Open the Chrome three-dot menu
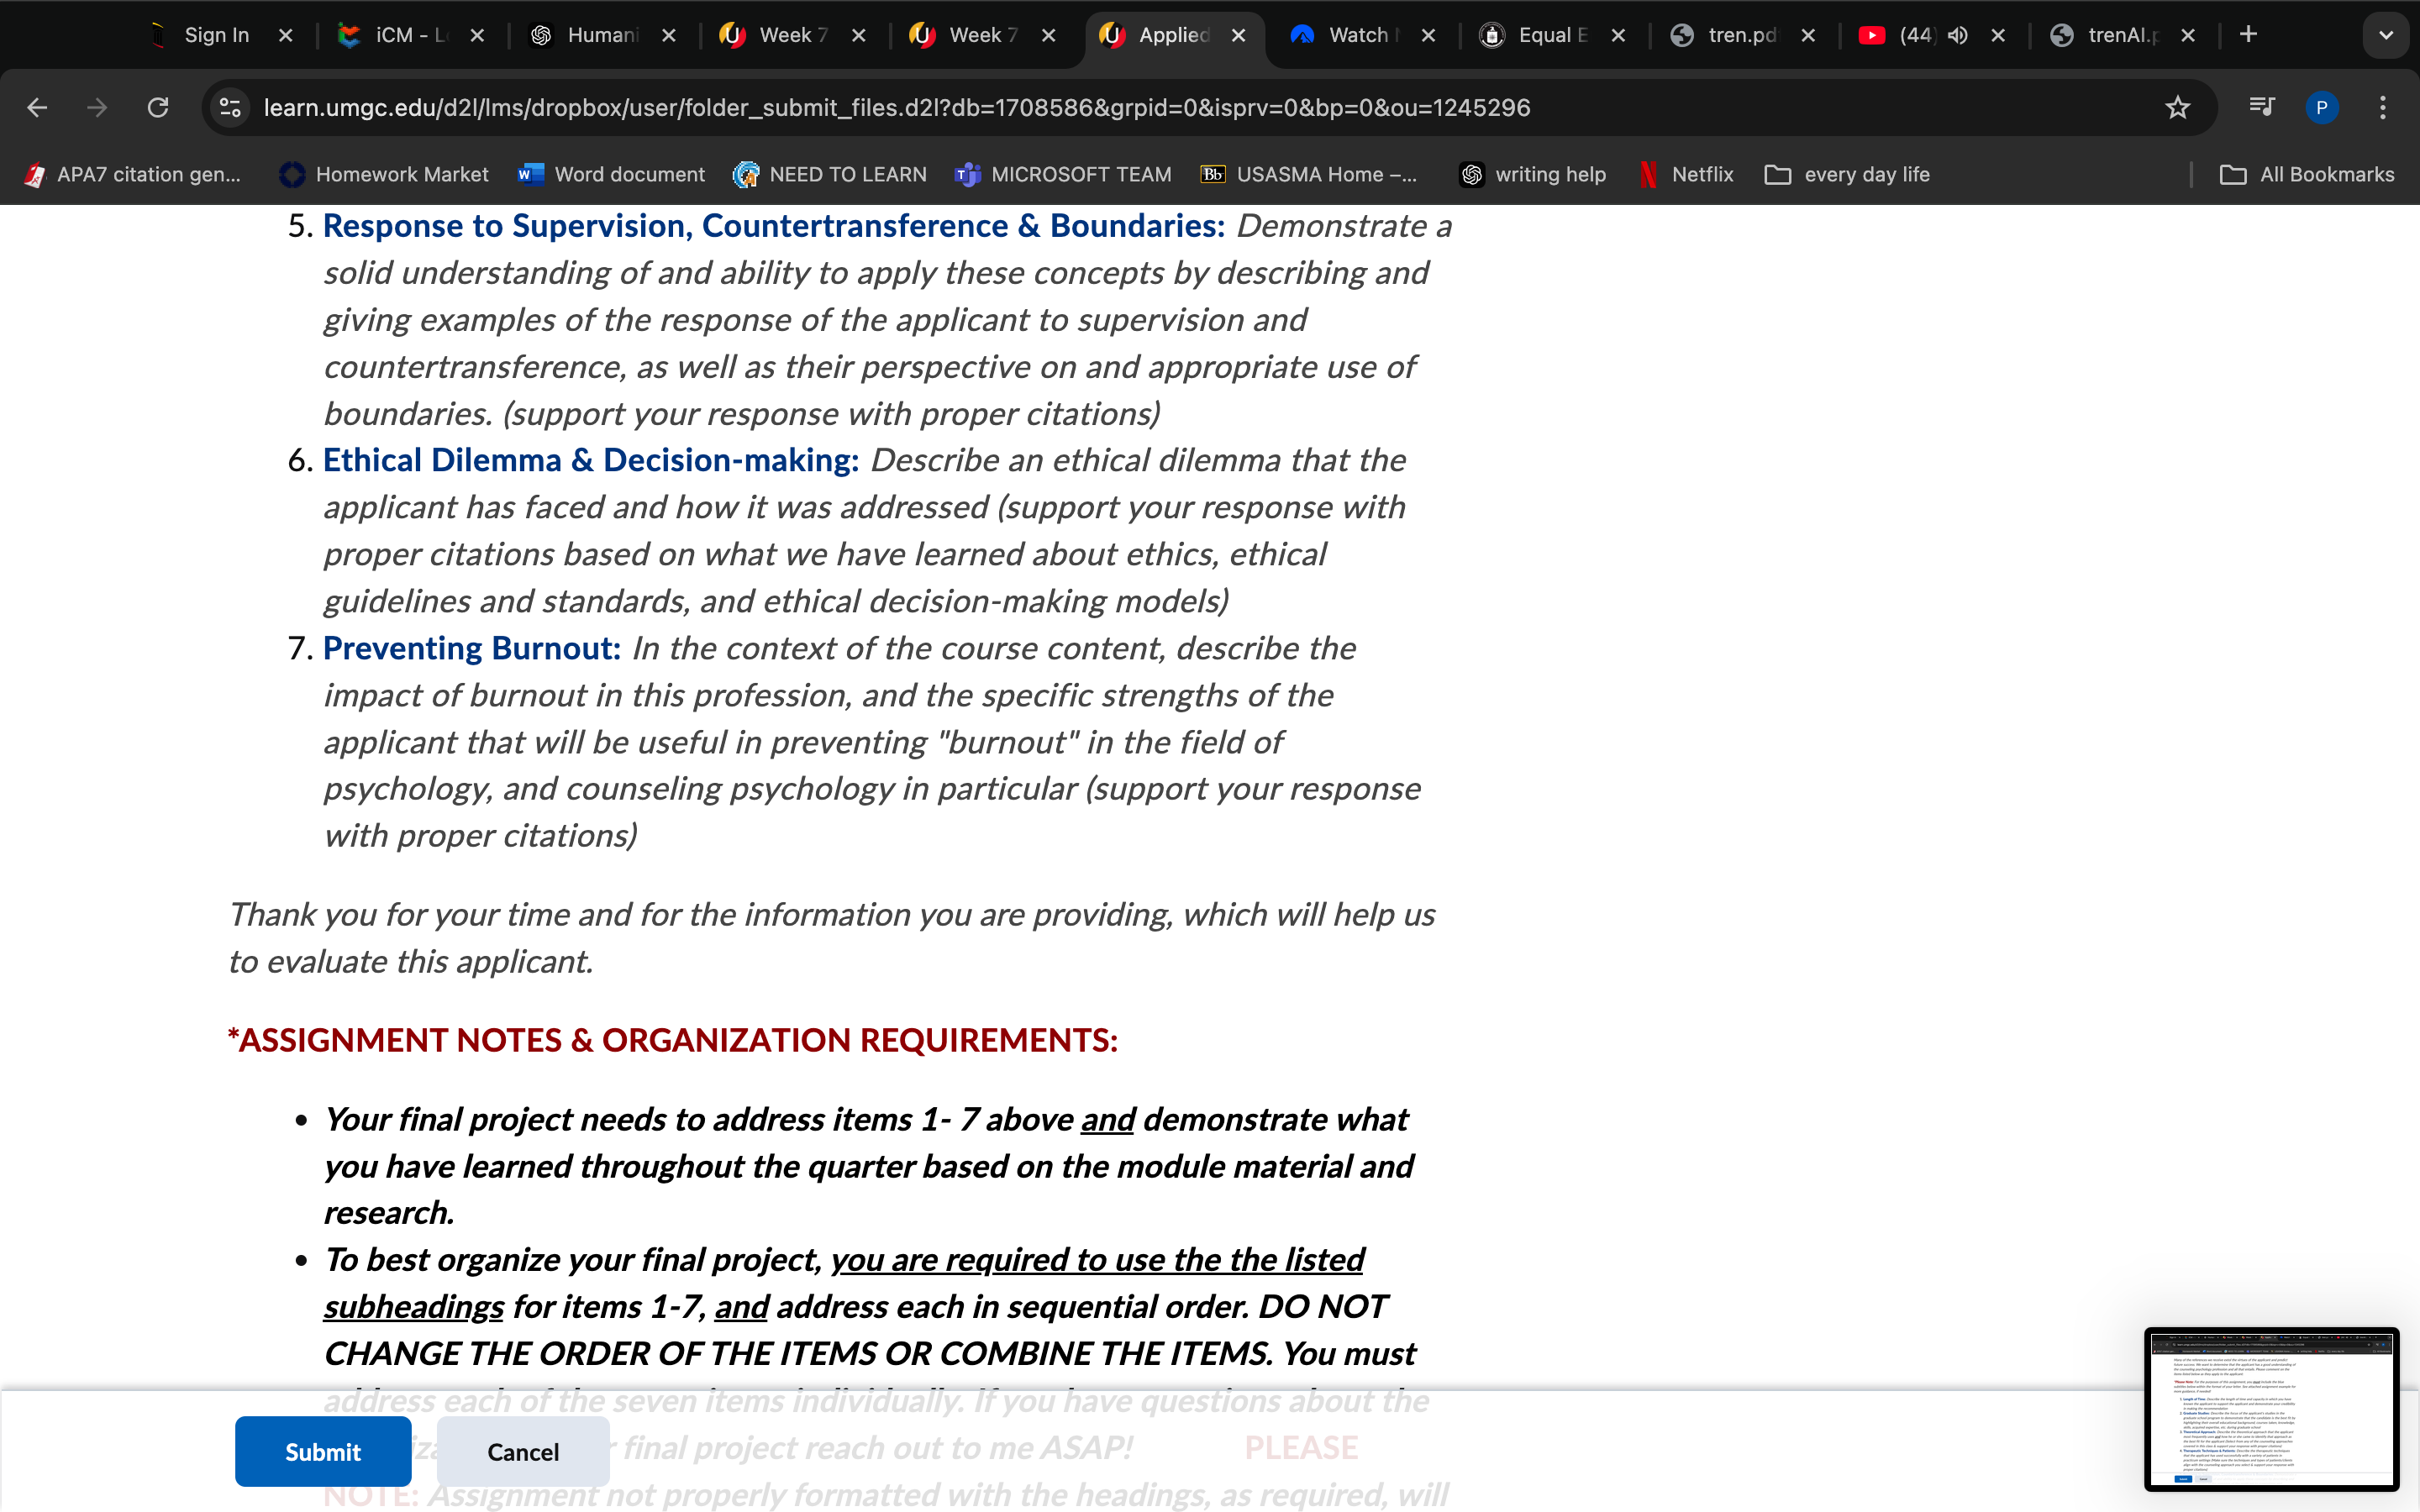 coord(2383,107)
